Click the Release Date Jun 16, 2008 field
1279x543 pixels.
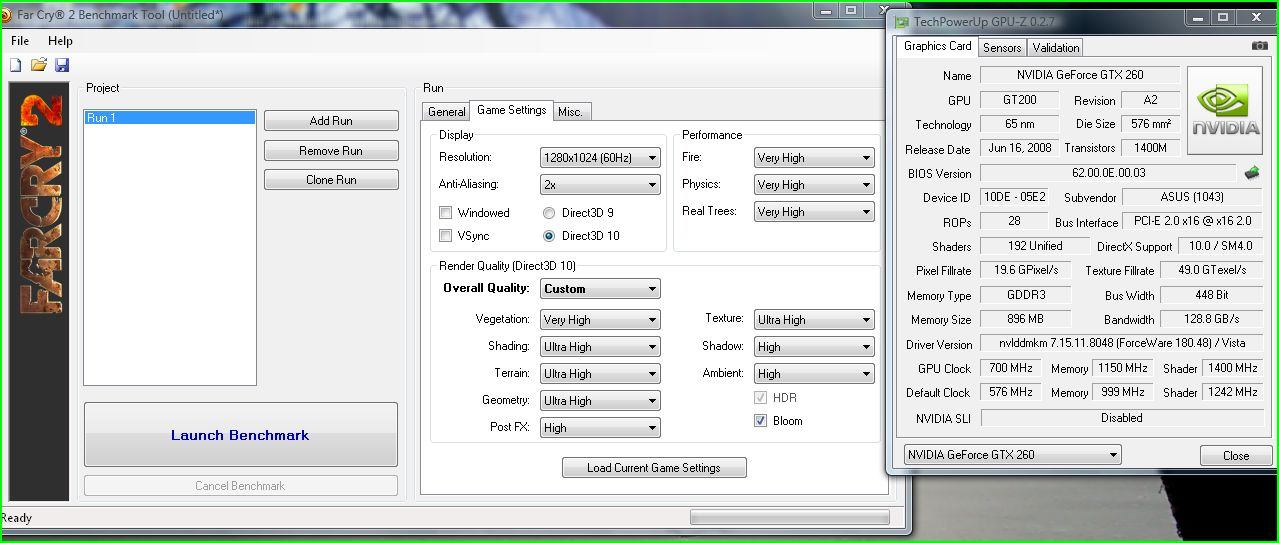pyautogui.click(x=1019, y=148)
